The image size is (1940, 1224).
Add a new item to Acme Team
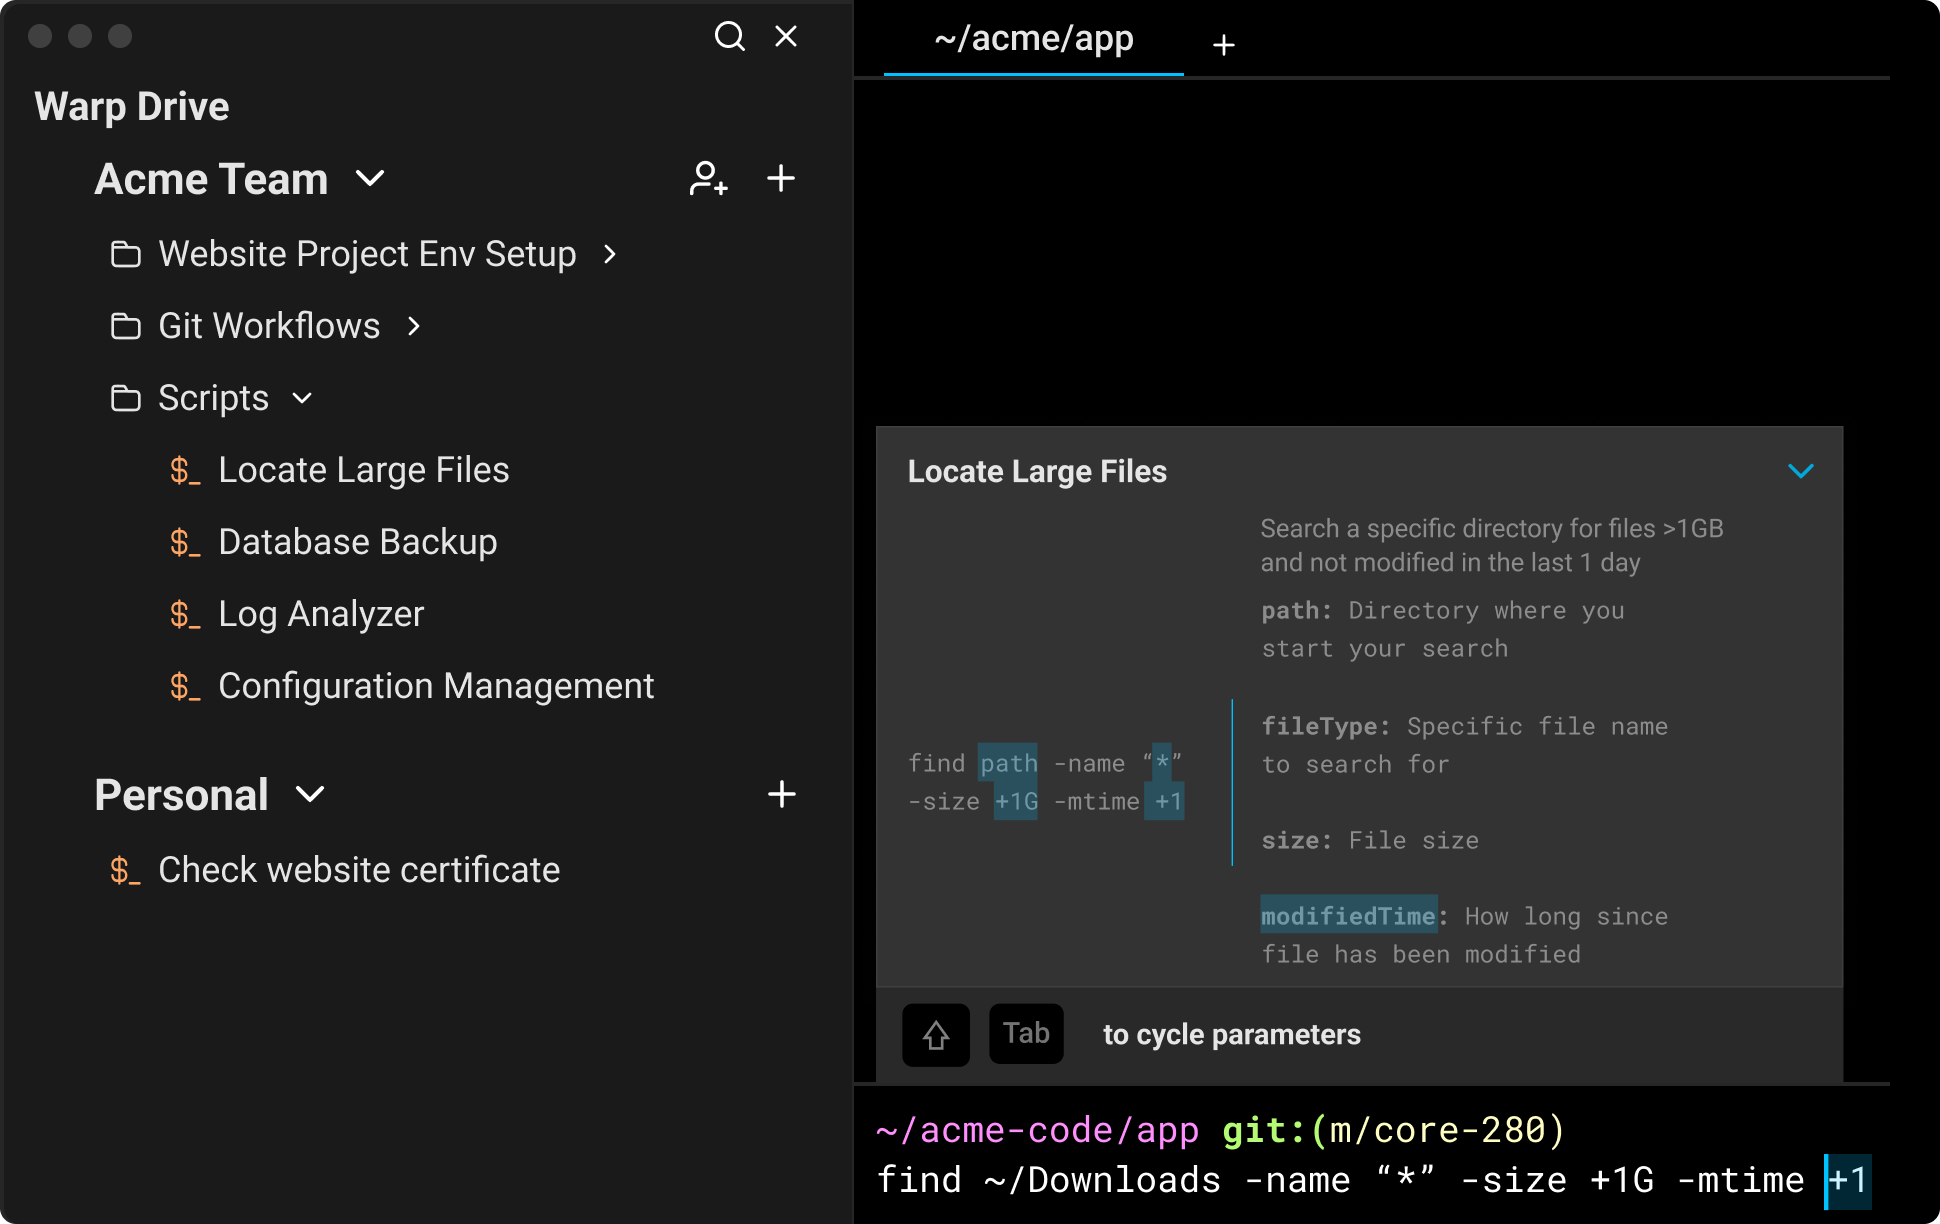point(781,178)
